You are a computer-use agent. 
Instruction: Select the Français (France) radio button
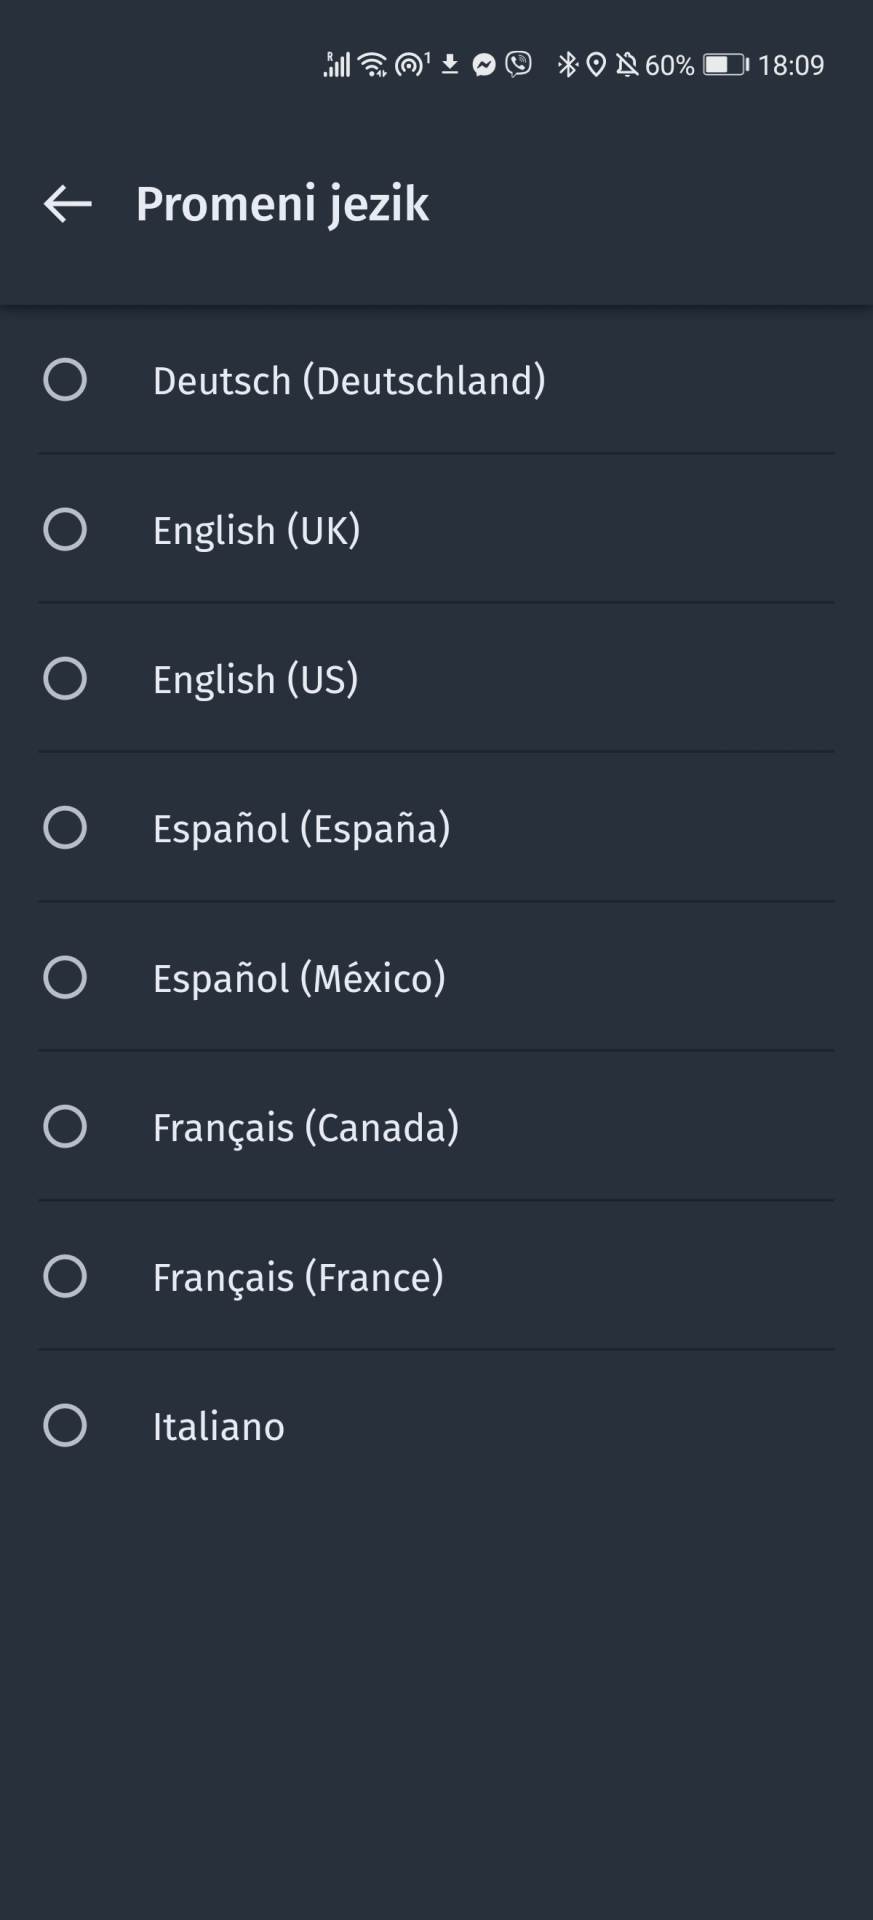[65, 1276]
